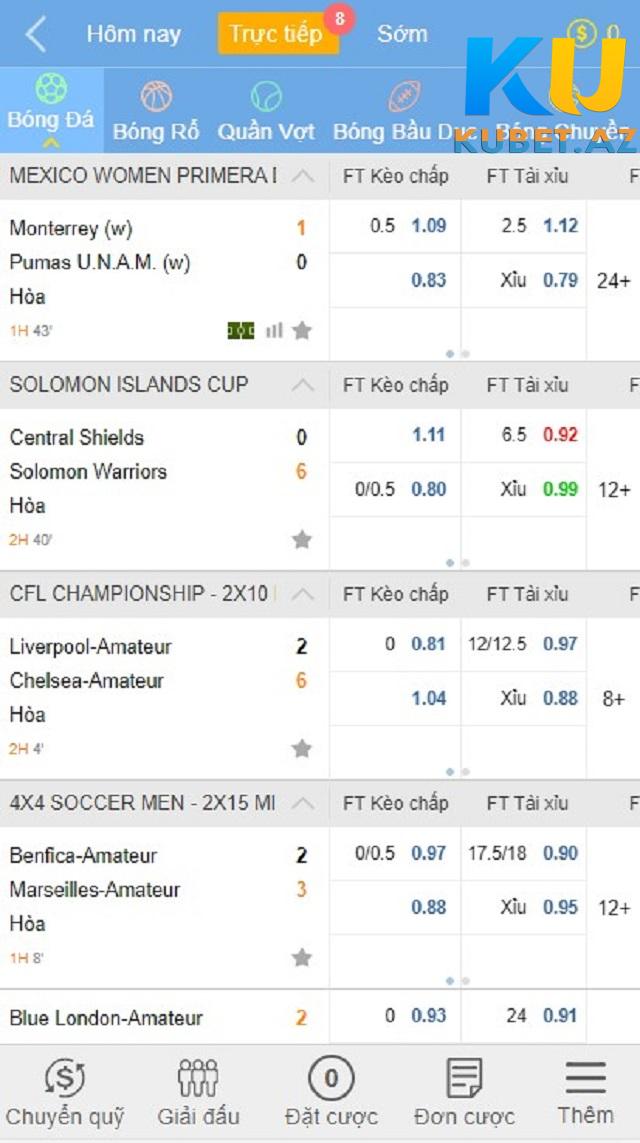Open 24+ more markets for Monterrey match
Screen dimensions: 640x1143
pos(613,281)
